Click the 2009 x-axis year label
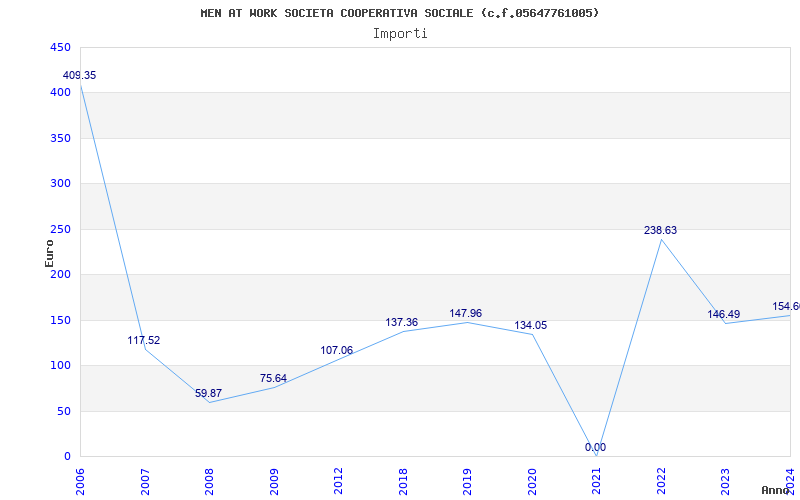The height and width of the screenshot is (500, 800). (274, 481)
